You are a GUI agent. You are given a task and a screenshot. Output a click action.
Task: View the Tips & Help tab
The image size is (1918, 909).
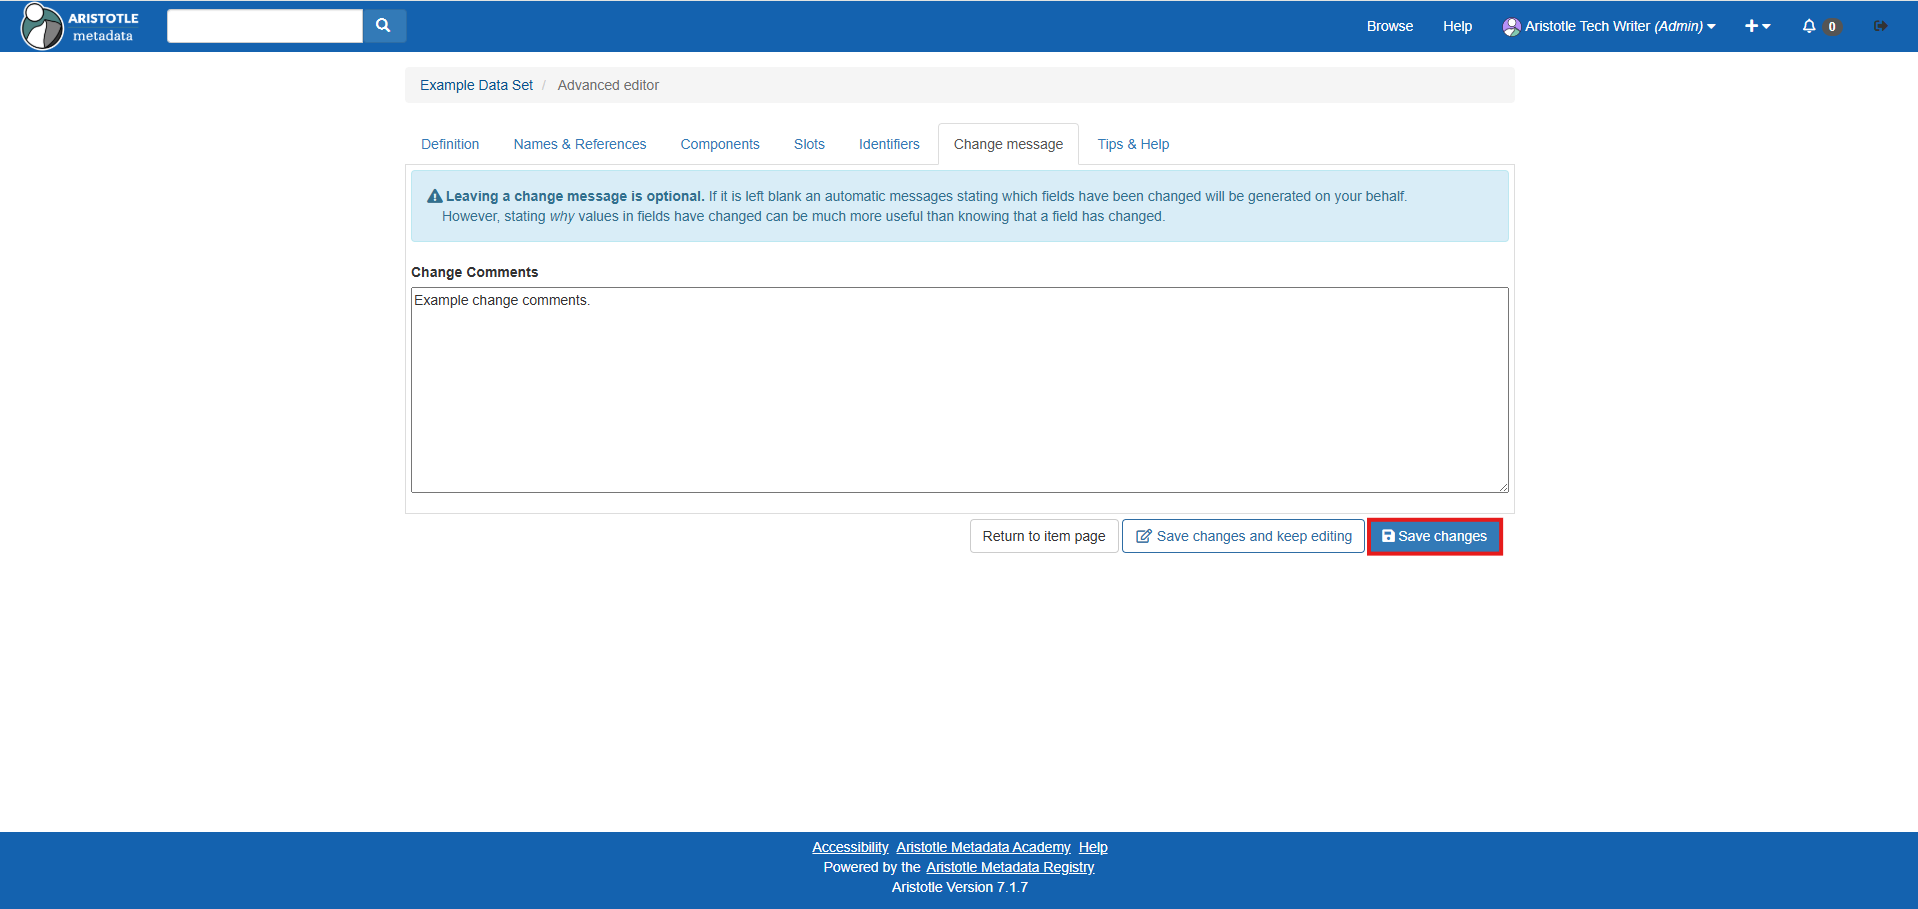(1133, 144)
